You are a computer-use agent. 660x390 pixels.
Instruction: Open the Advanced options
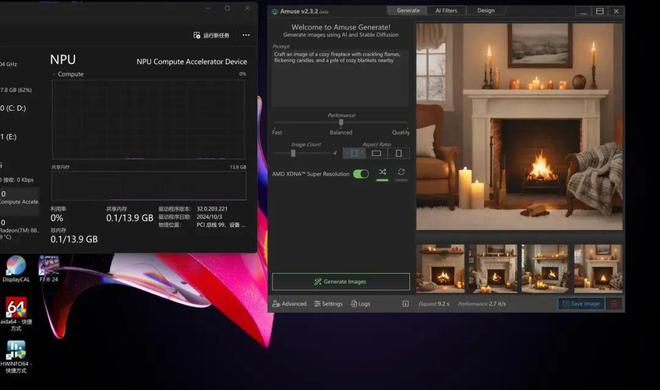click(x=290, y=304)
